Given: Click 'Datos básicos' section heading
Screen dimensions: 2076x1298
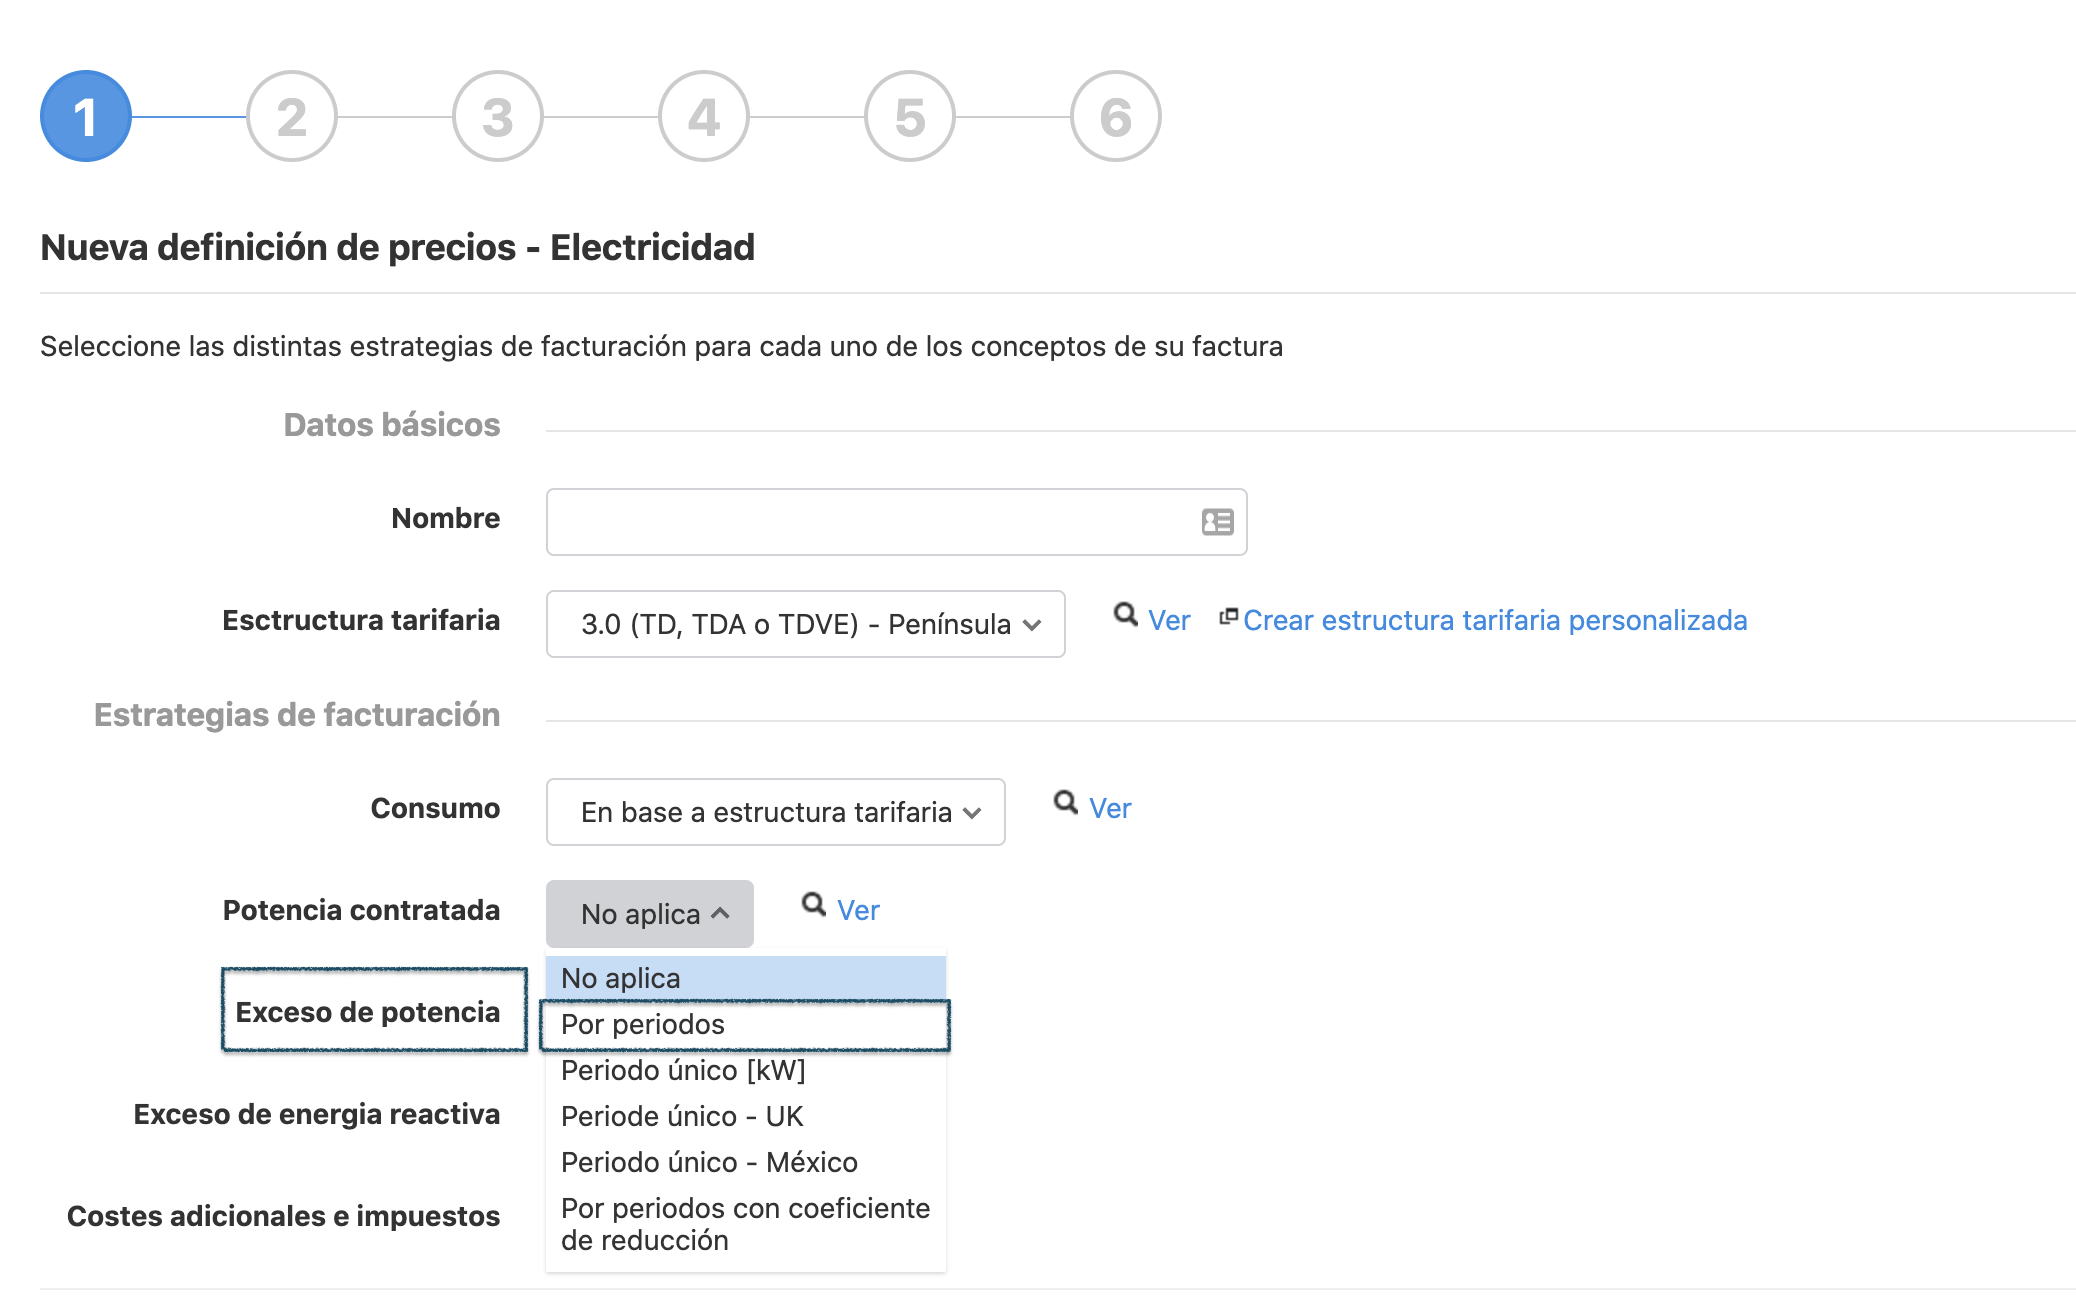Looking at the screenshot, I should click(392, 425).
